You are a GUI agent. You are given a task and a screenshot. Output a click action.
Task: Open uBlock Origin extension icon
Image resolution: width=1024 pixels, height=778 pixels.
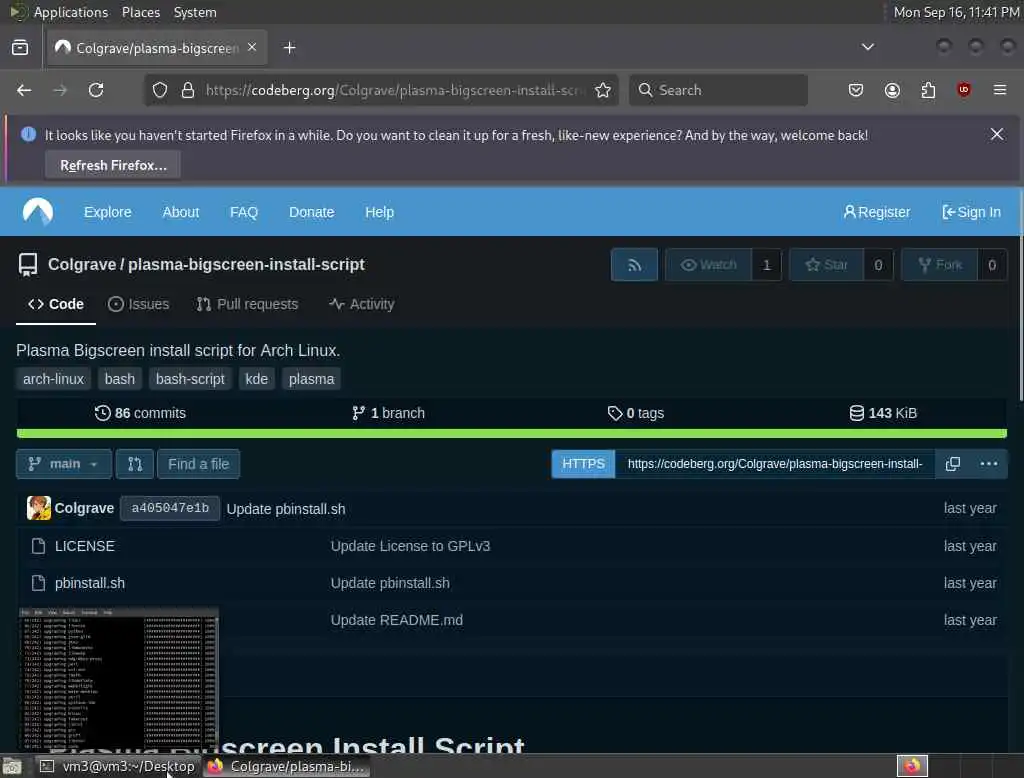[964, 90]
